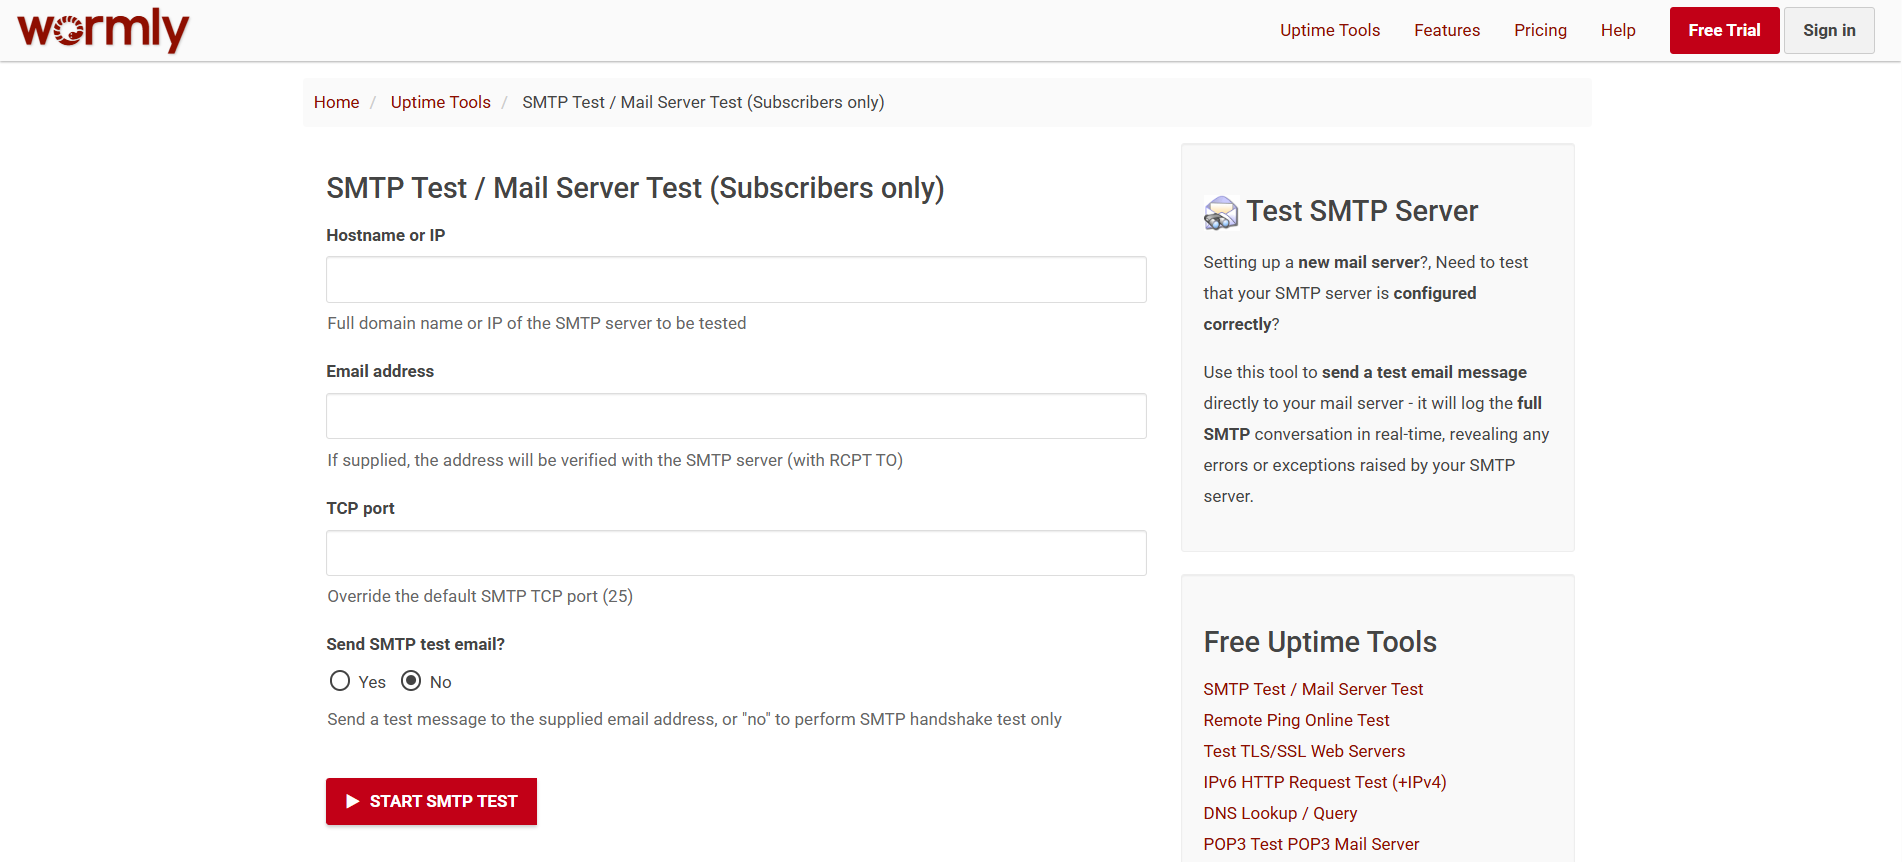Click the Wormly logo
This screenshot has width=1902, height=862.
coord(103,30)
